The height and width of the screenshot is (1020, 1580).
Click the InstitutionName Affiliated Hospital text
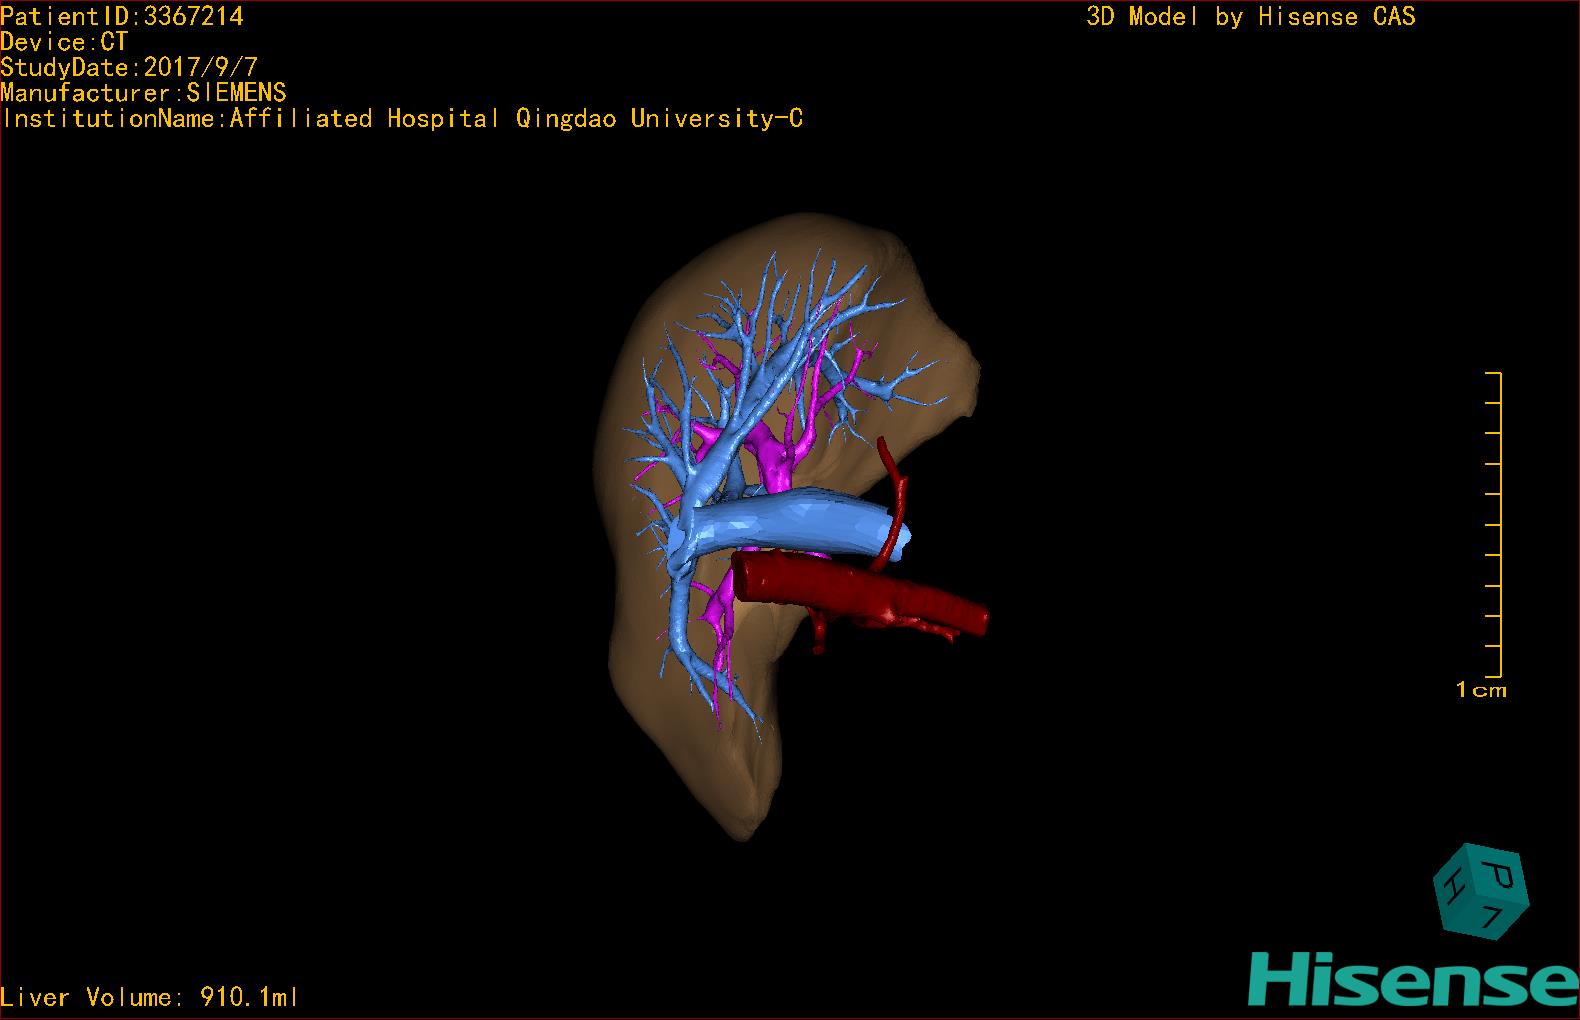[x=402, y=118]
